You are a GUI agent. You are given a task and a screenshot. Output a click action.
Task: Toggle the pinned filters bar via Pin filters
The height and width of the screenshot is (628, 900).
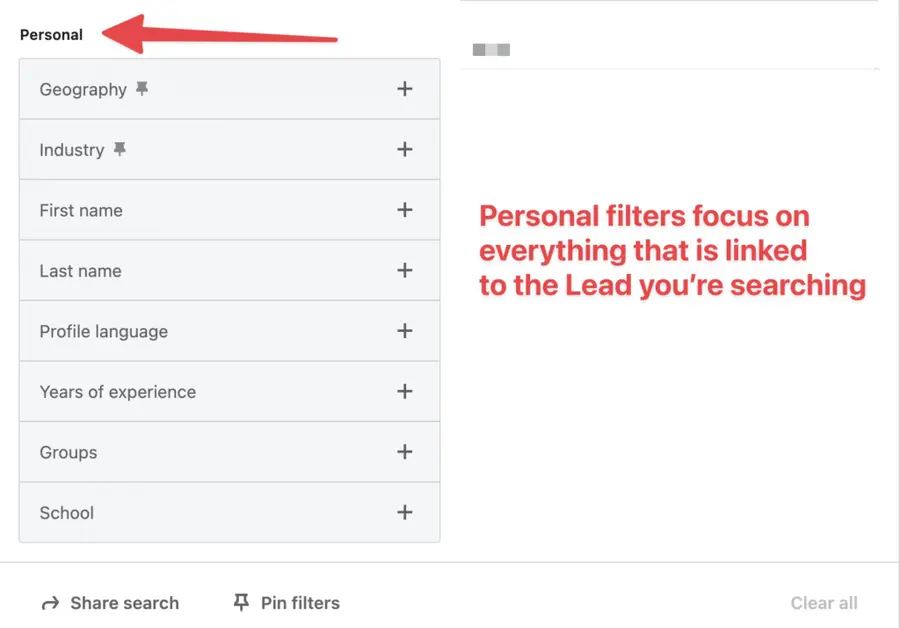pos(289,602)
